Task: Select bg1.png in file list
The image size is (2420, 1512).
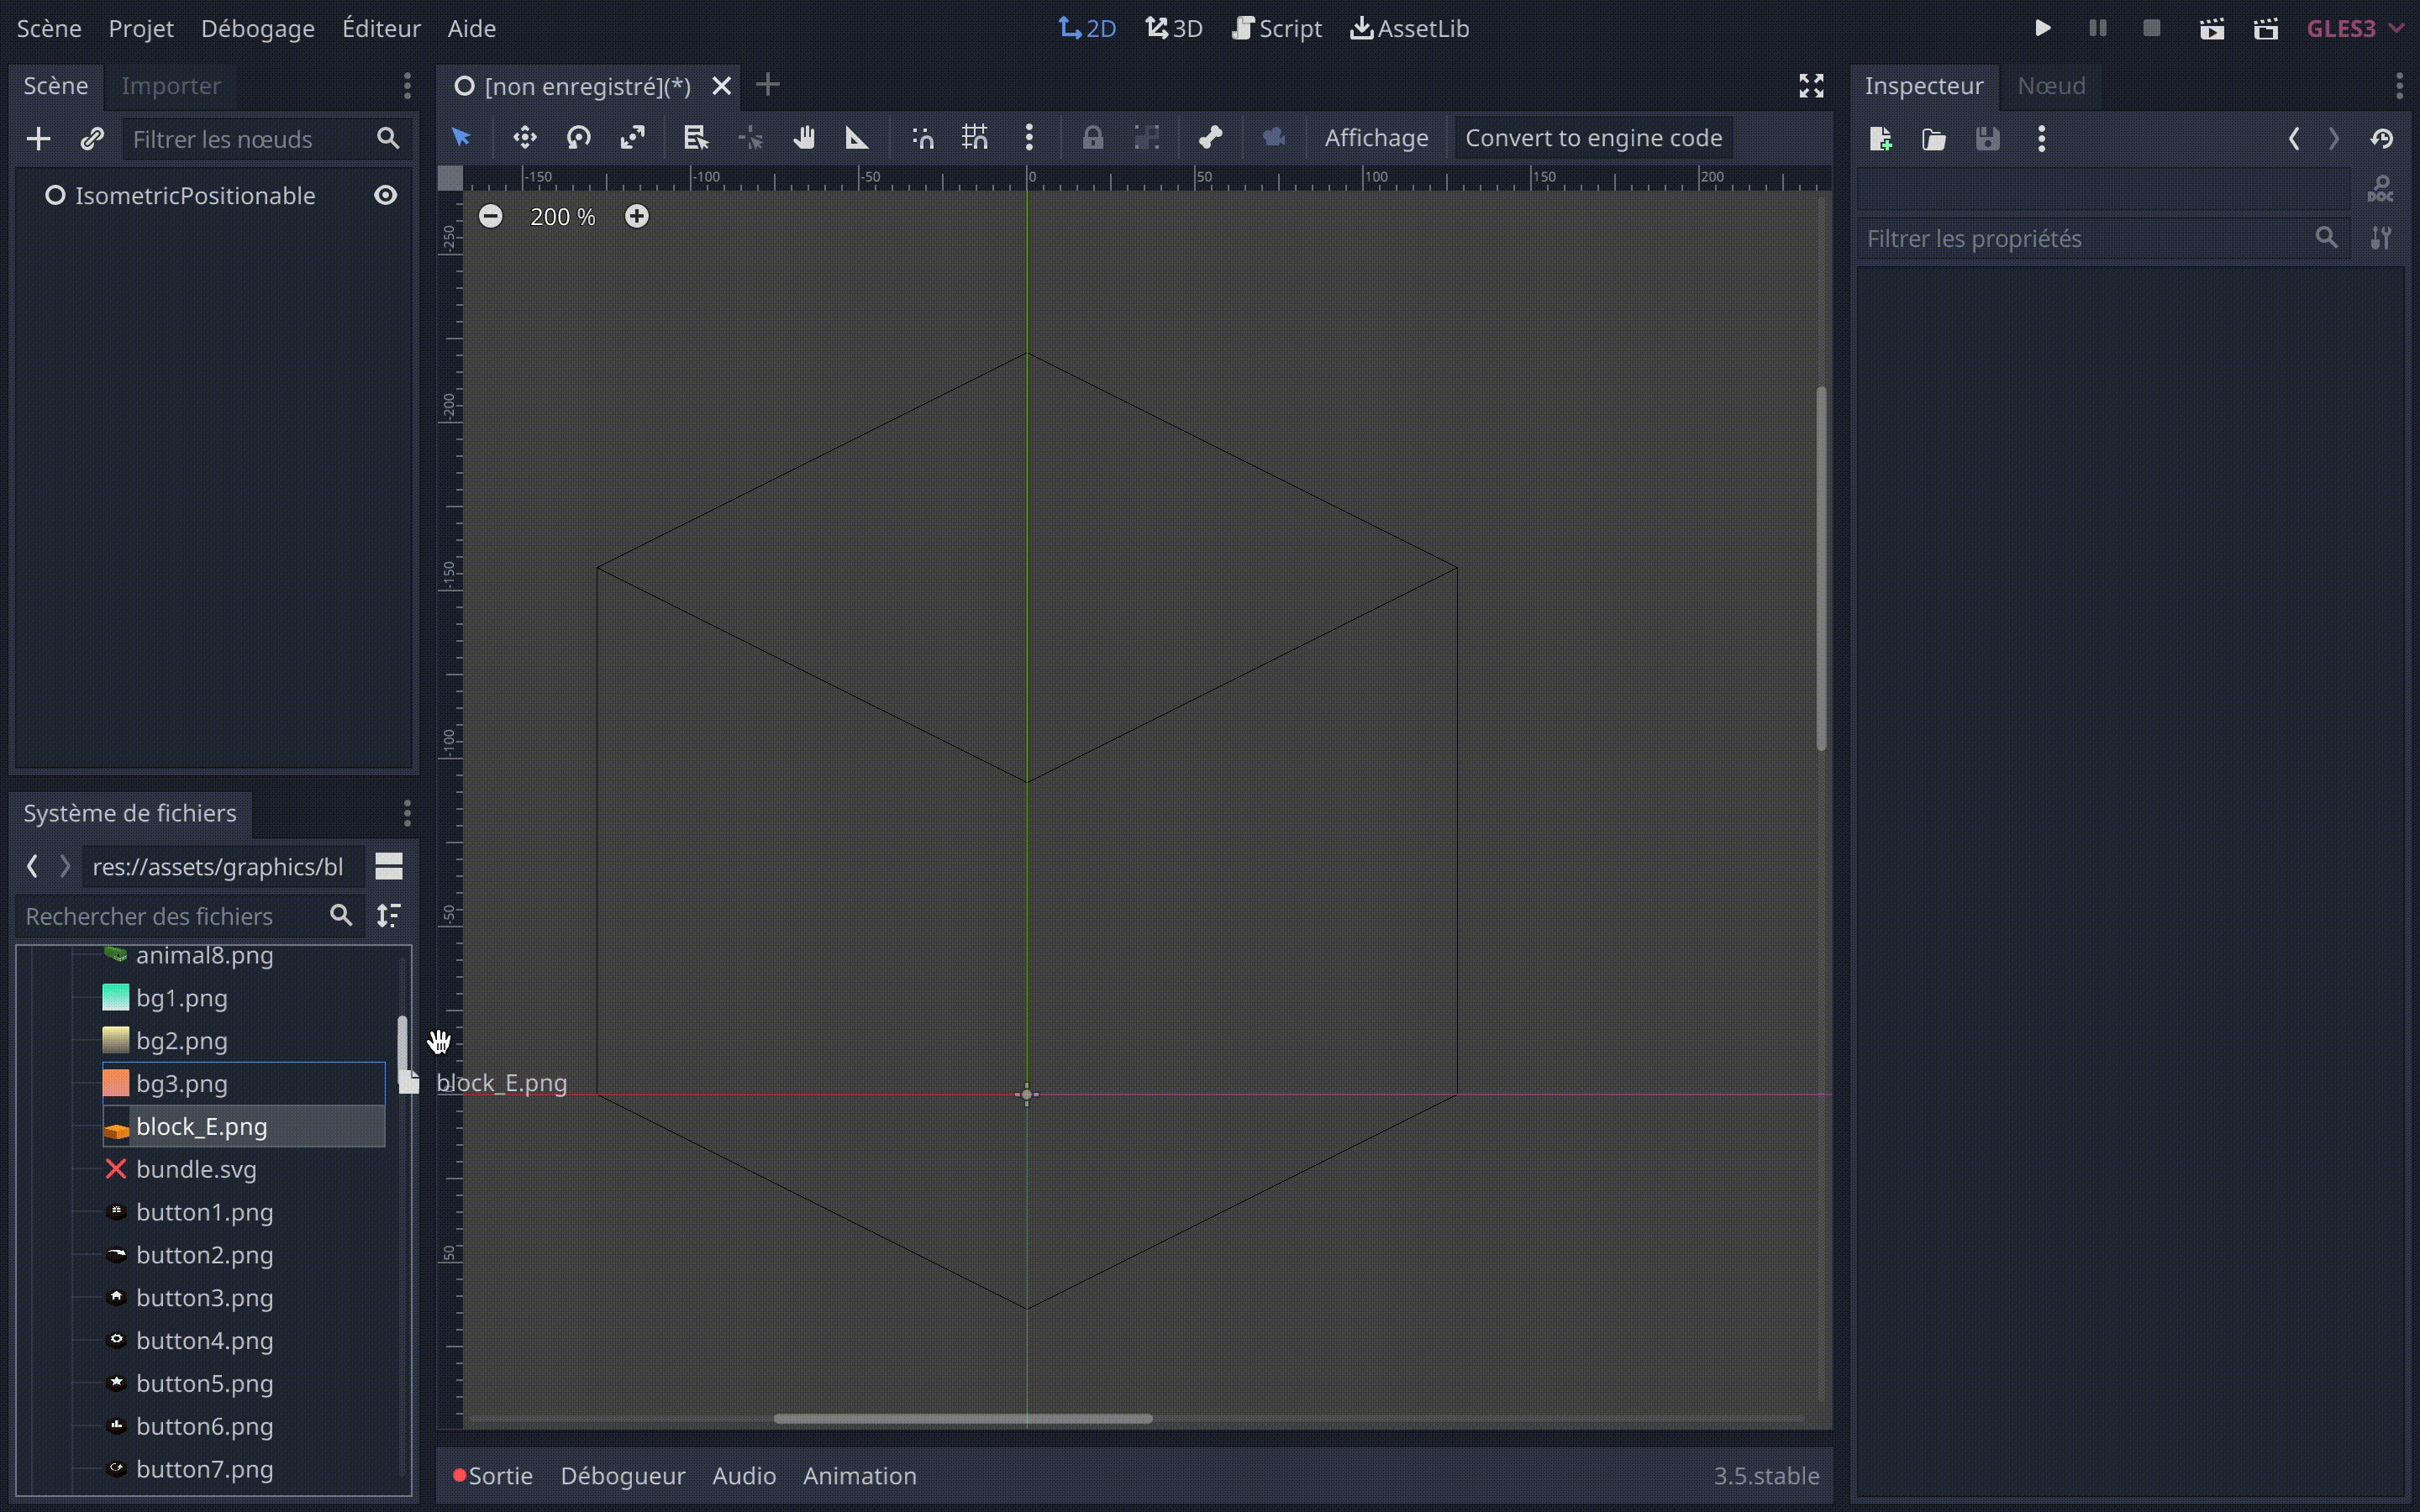Action: pyautogui.click(x=181, y=998)
